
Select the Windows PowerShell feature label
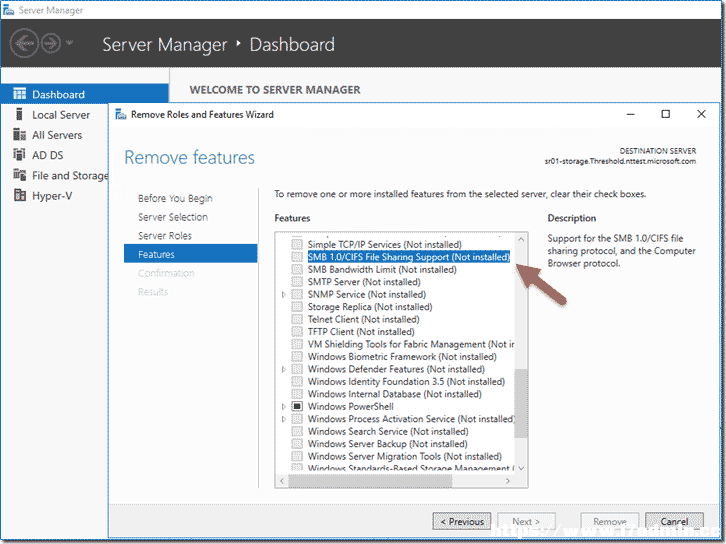pos(350,406)
